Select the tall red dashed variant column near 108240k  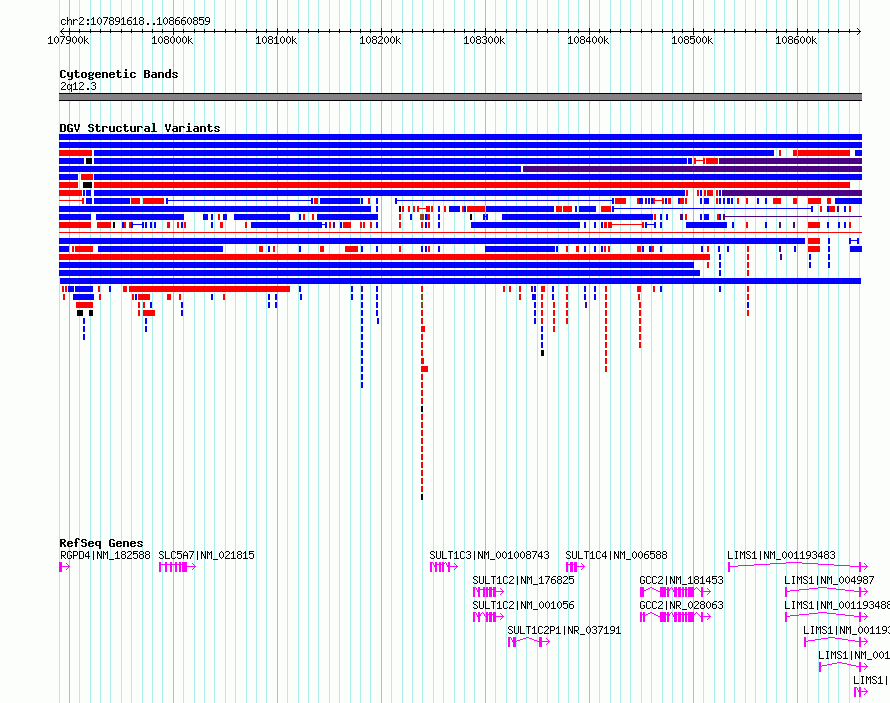click(422, 392)
